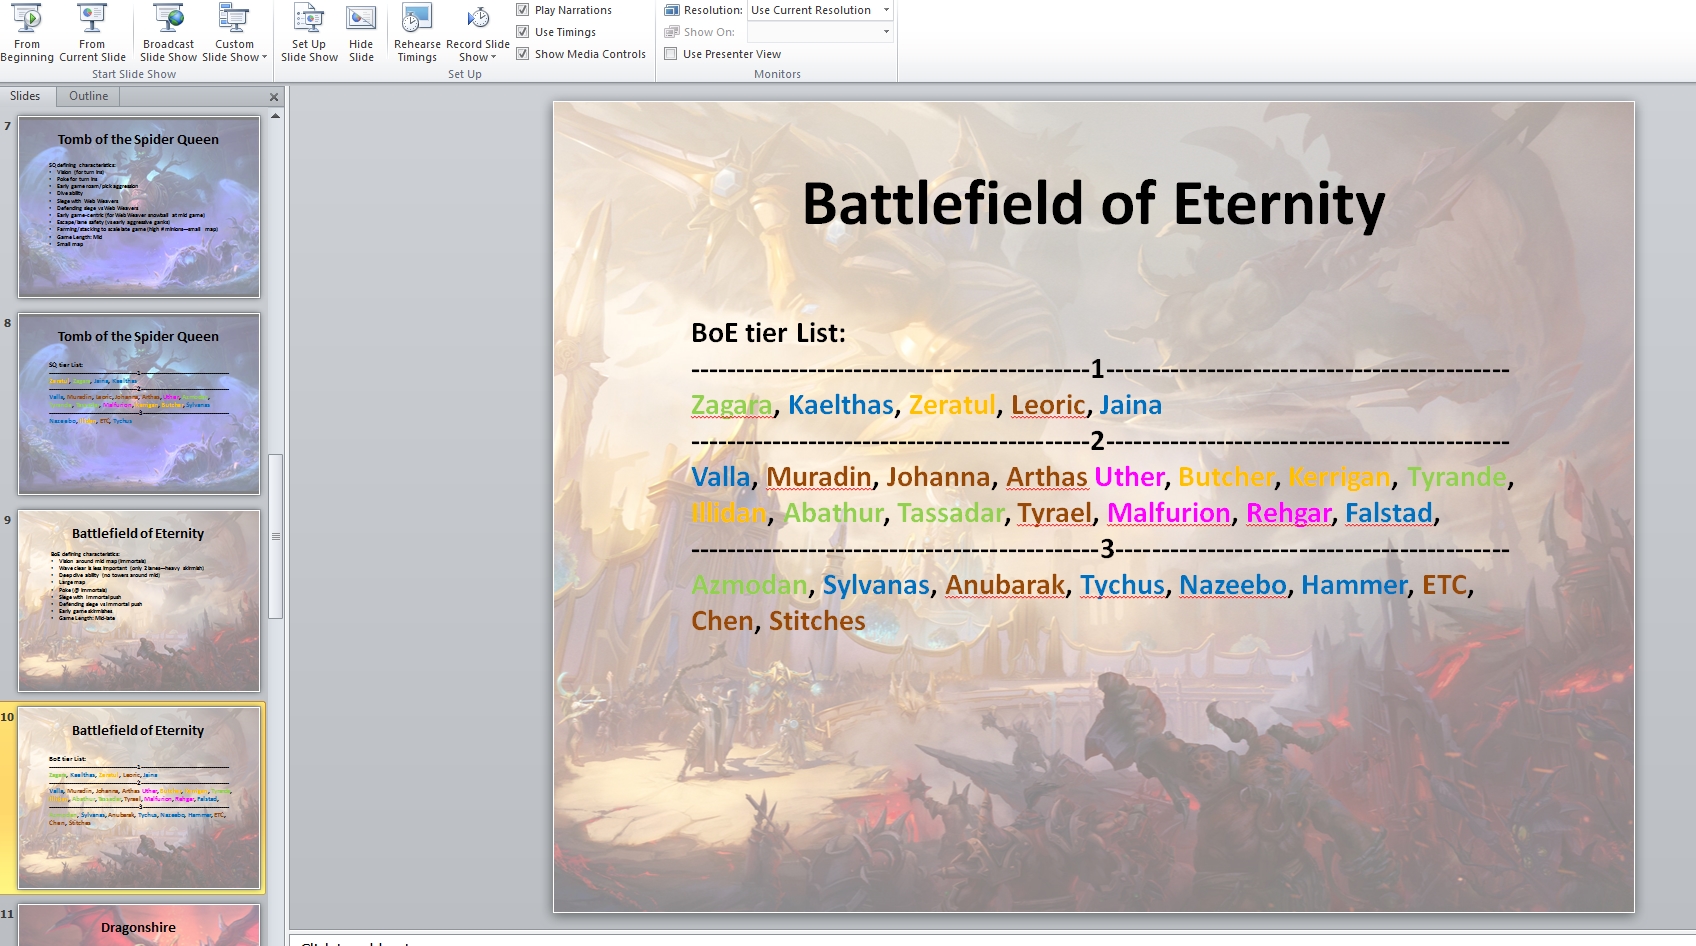Start Rehearse Timings
This screenshot has height=946, width=1696.
(x=417, y=33)
